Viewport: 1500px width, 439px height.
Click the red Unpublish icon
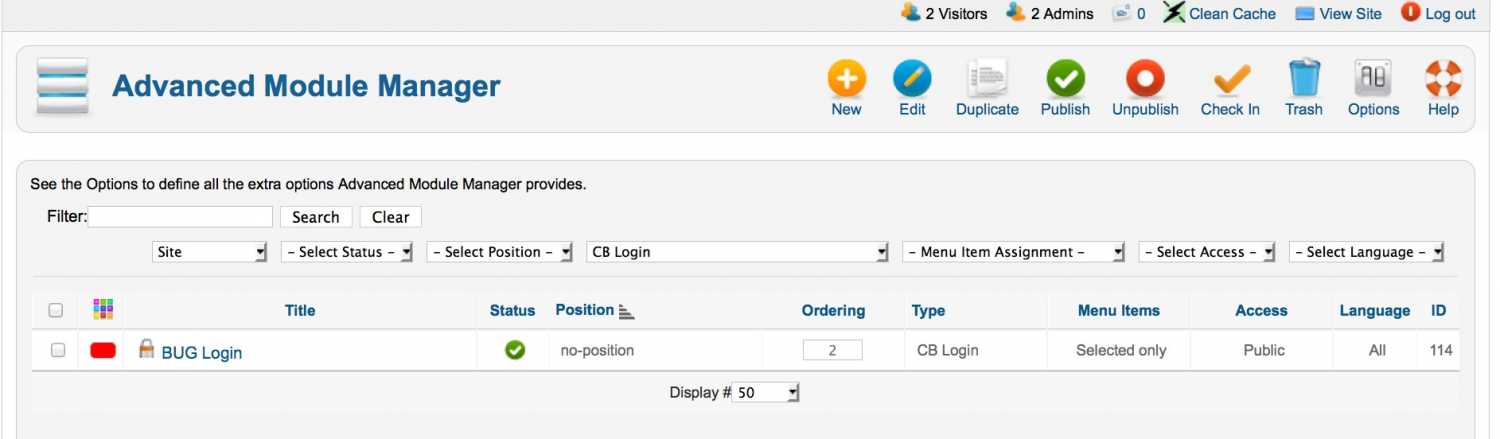tap(1145, 78)
